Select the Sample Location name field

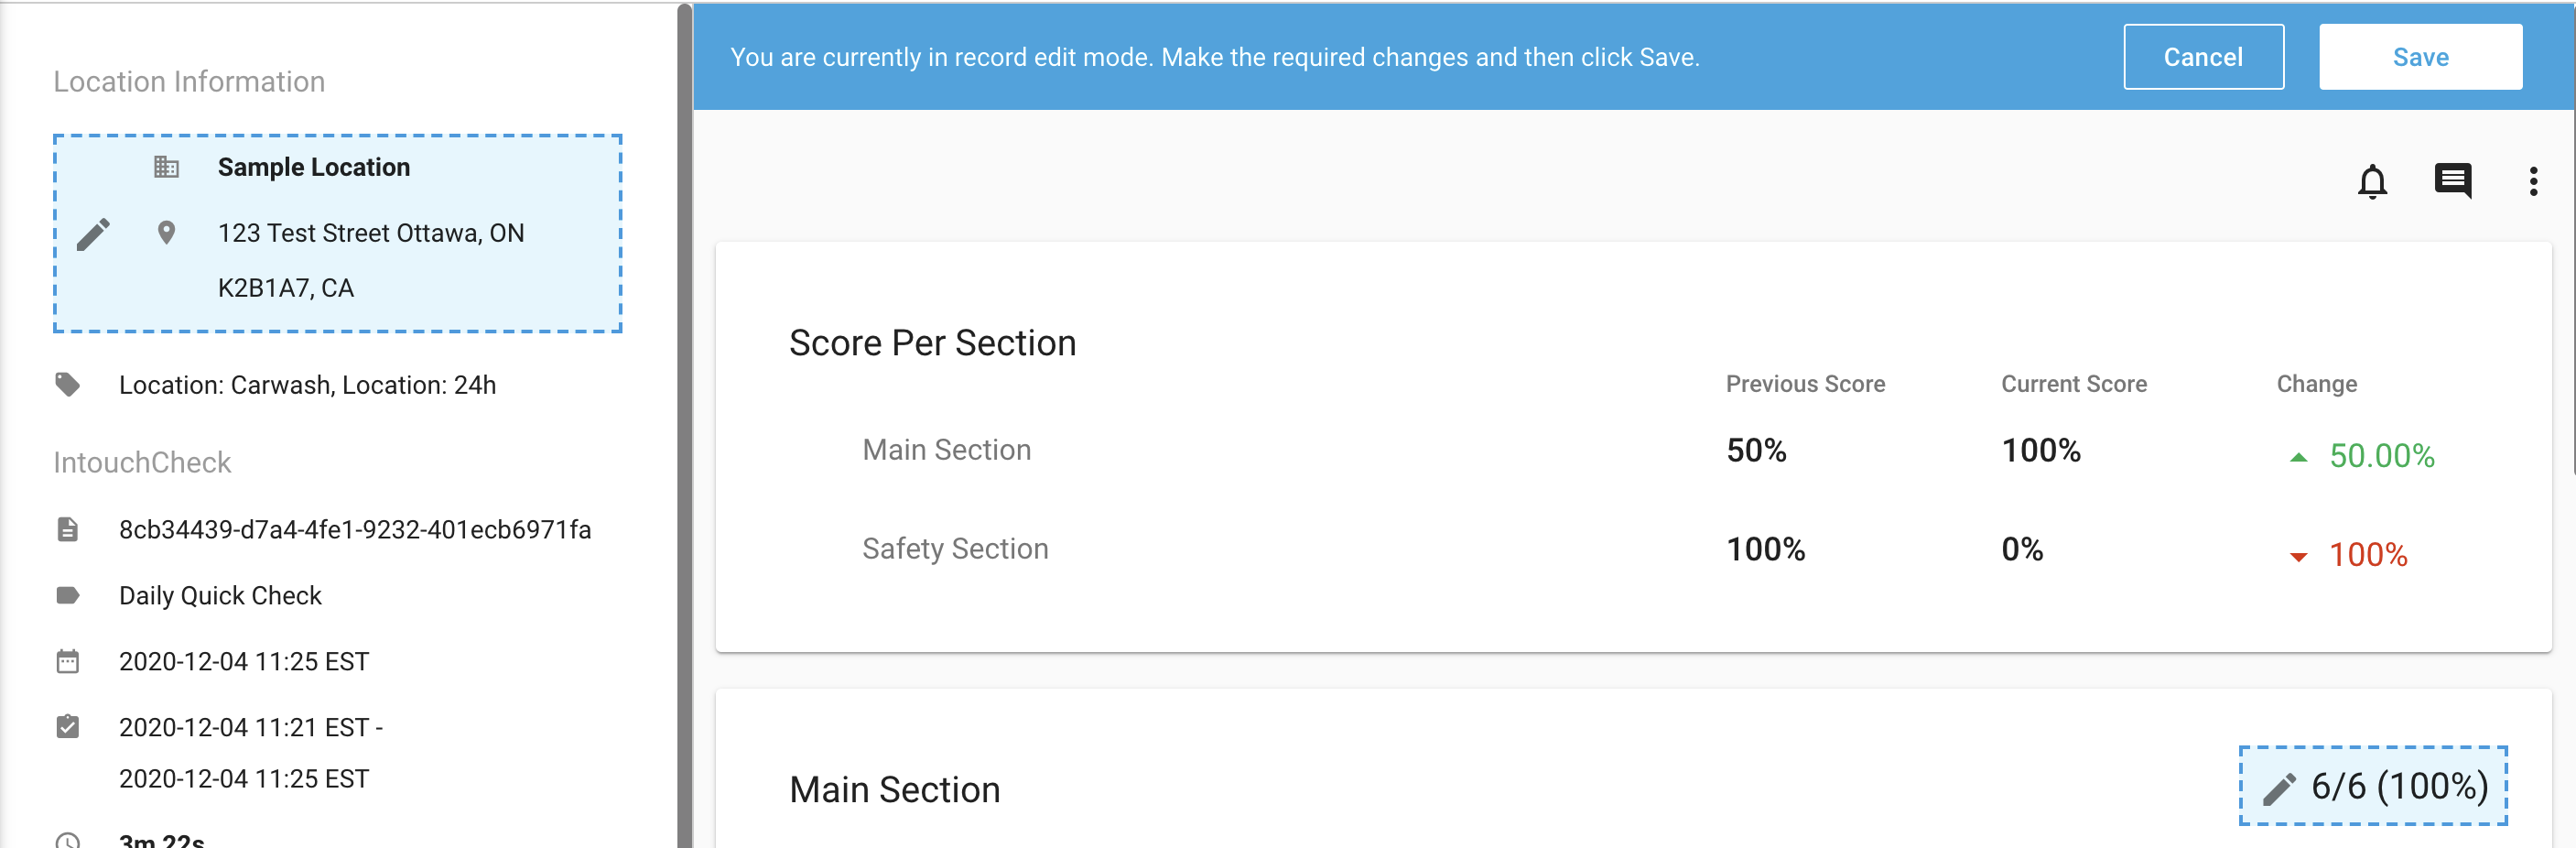pos(313,167)
